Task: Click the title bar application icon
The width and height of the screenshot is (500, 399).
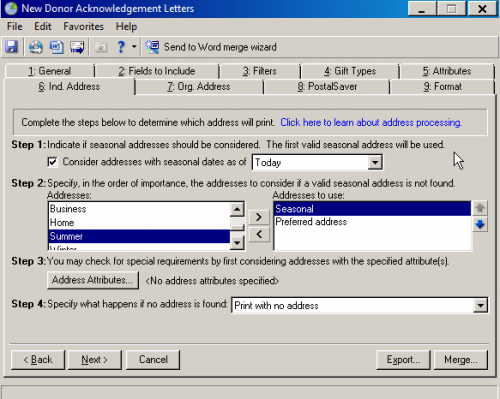Action: coord(11,8)
